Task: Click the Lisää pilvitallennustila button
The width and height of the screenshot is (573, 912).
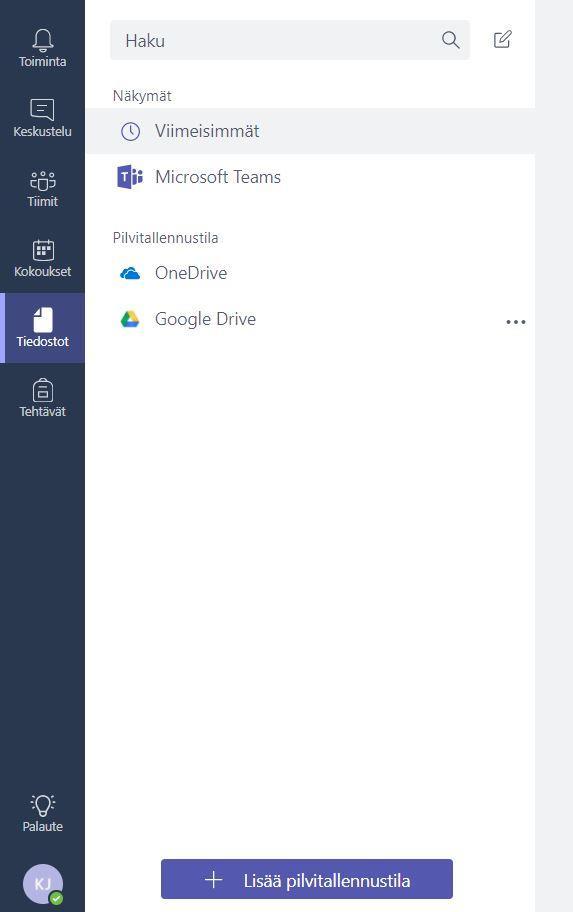Action: (307, 879)
